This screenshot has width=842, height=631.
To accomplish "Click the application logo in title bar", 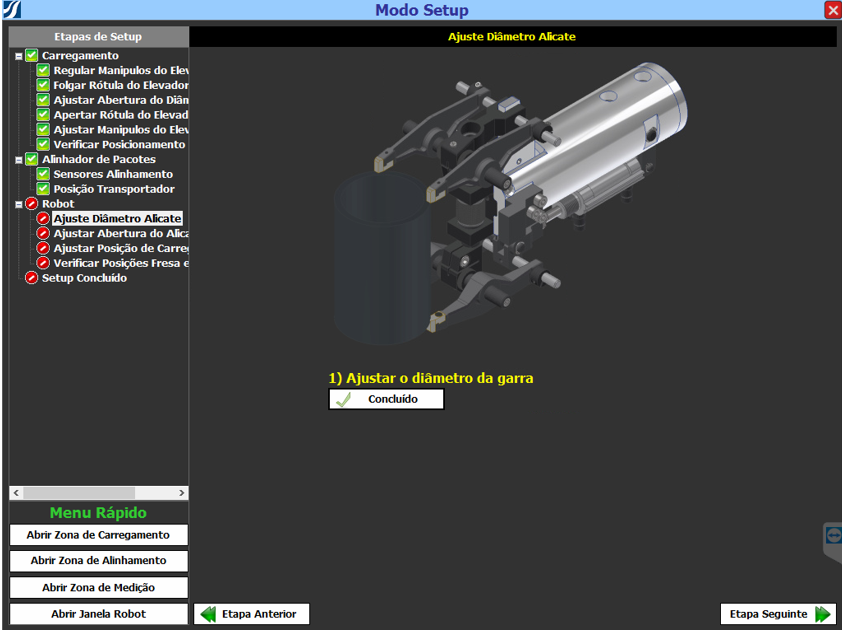I will tap(12, 10).
